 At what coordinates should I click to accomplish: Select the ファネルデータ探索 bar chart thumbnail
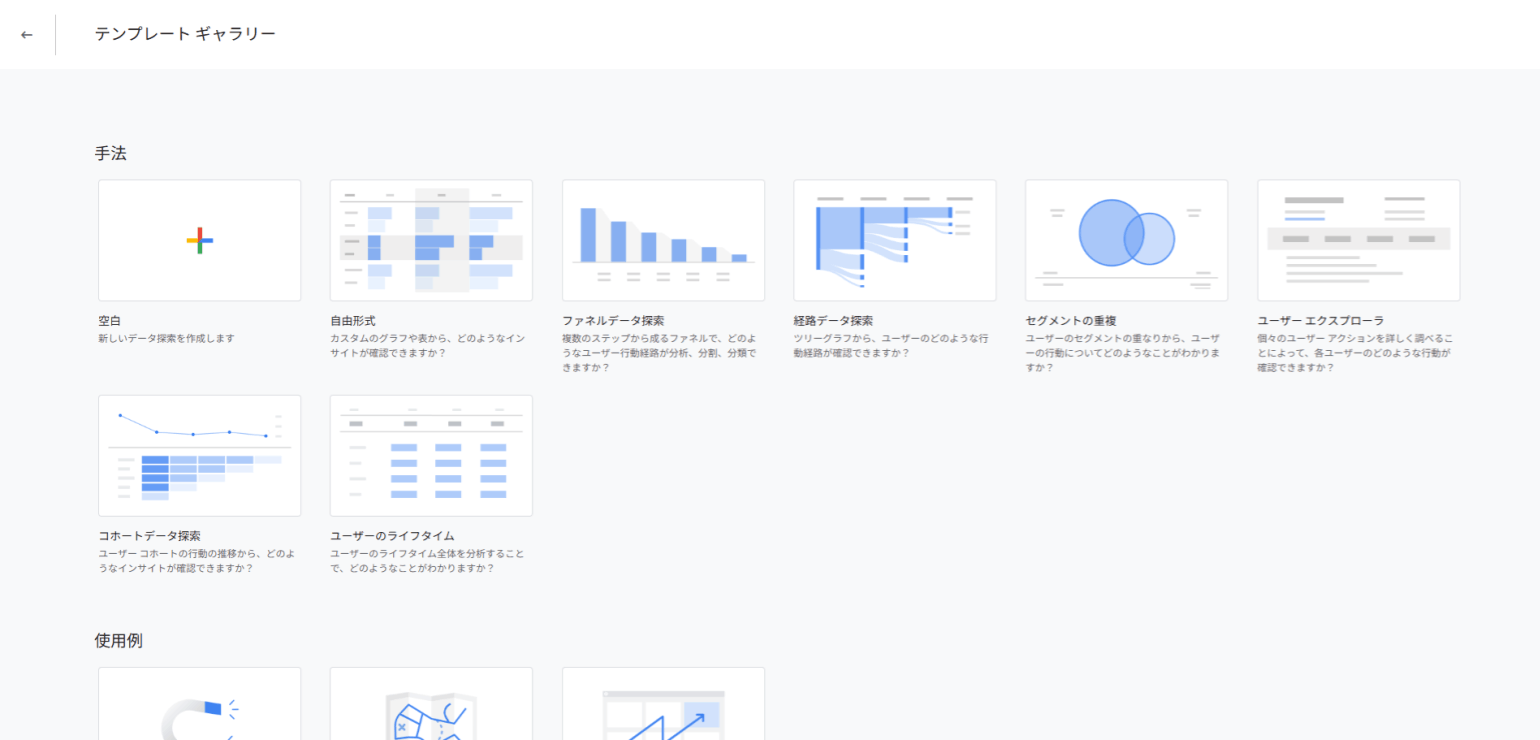(663, 240)
